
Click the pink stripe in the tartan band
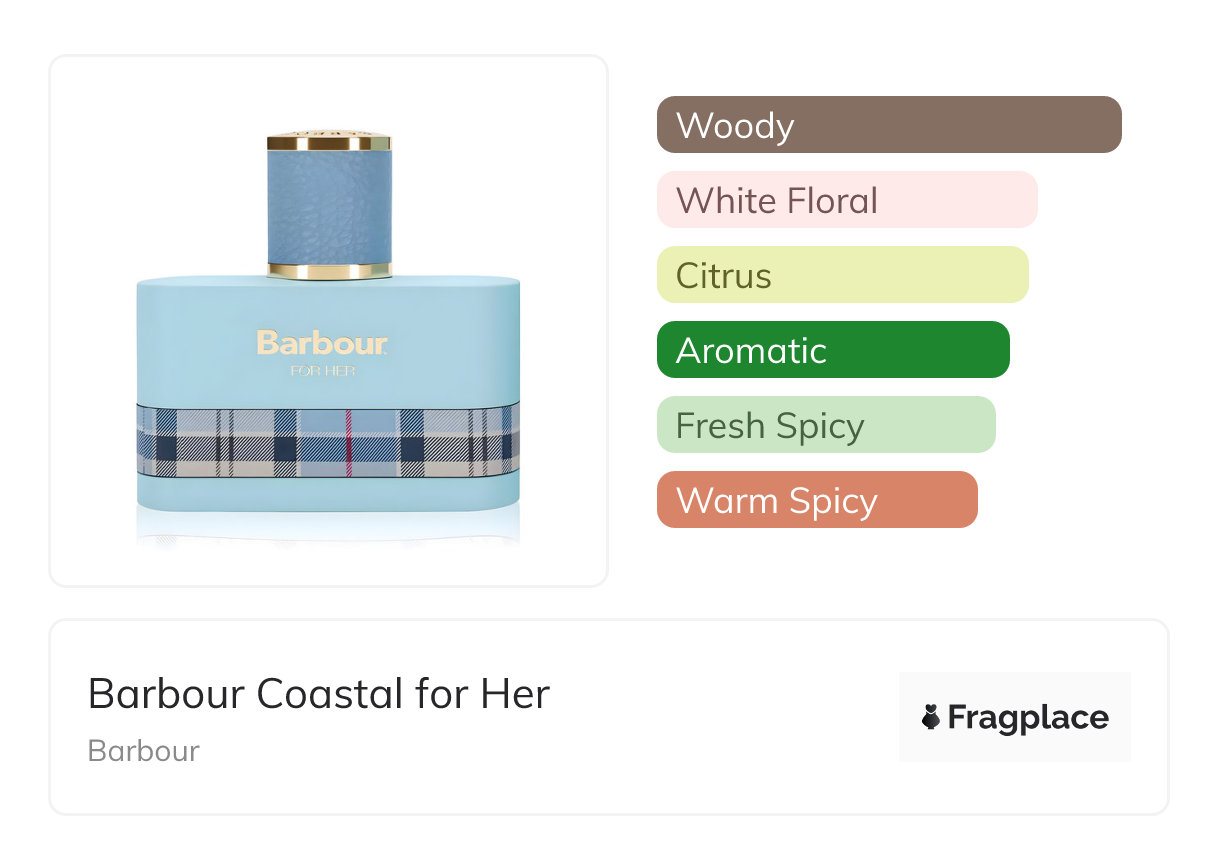pos(347,441)
